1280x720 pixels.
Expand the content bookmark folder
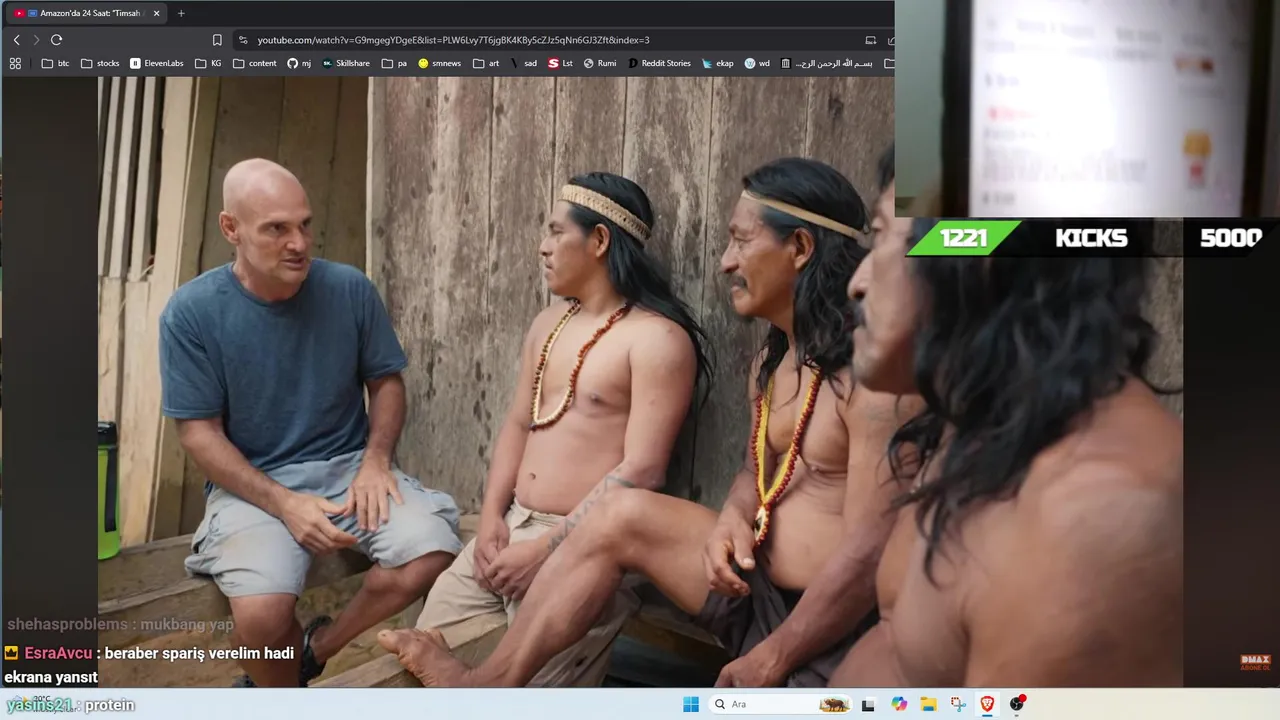254,63
